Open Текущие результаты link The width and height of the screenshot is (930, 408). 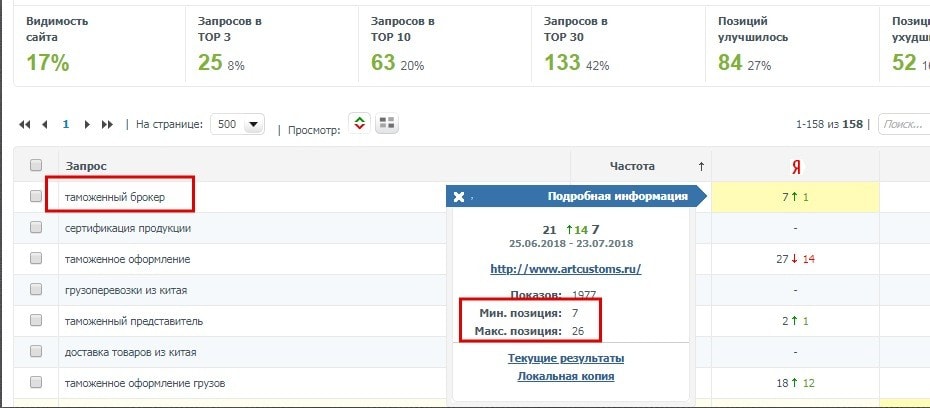(x=565, y=358)
